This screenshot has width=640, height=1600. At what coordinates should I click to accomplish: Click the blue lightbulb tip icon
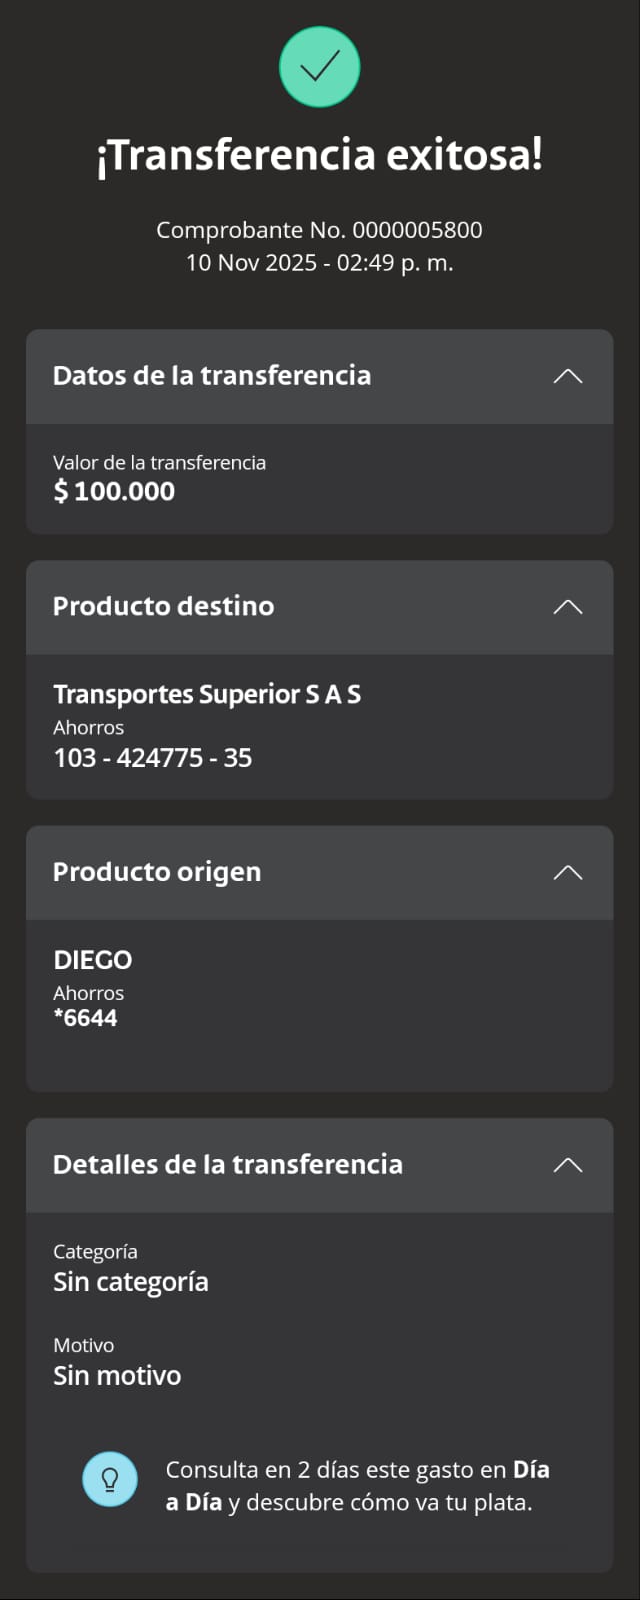pos(110,1479)
